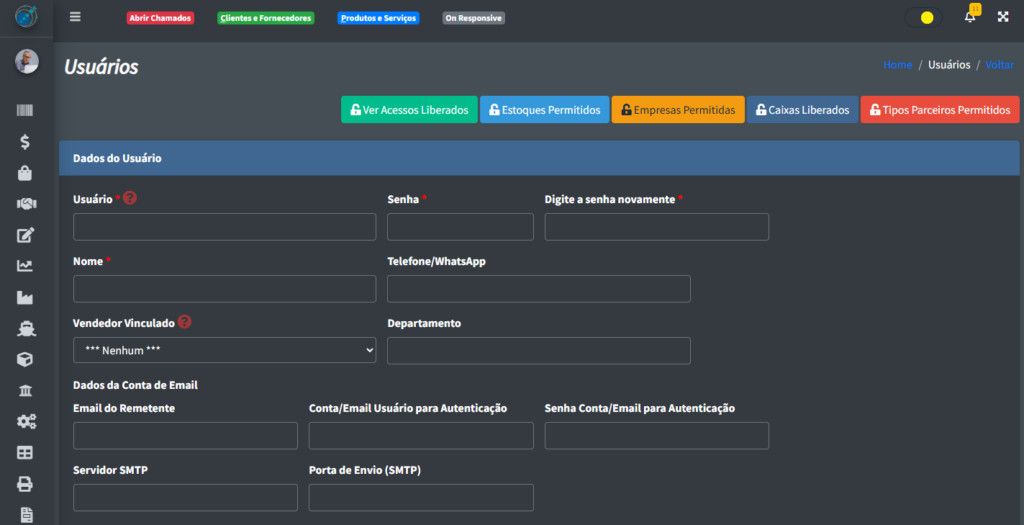Screen dimensions: 1024x525
Task: Toggle the dark/light theme switch
Action: pyautogui.click(x=922, y=18)
